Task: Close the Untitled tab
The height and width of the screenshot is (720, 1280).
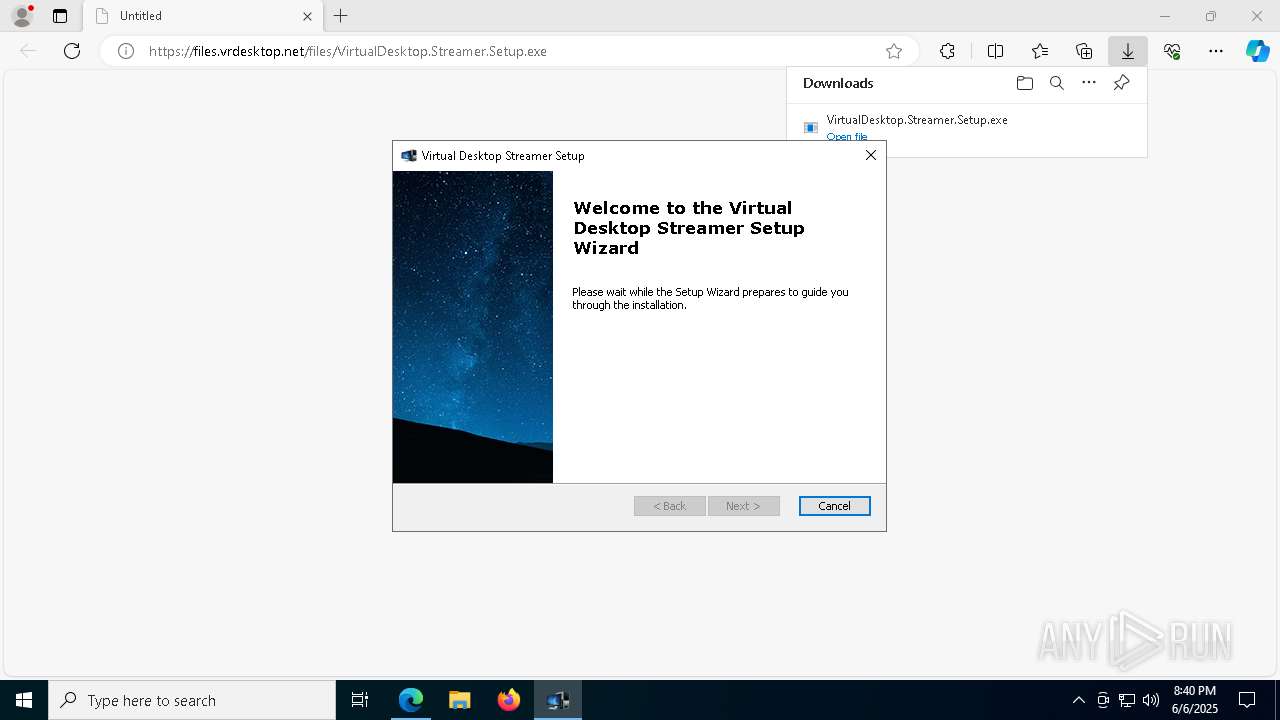Action: tap(307, 16)
